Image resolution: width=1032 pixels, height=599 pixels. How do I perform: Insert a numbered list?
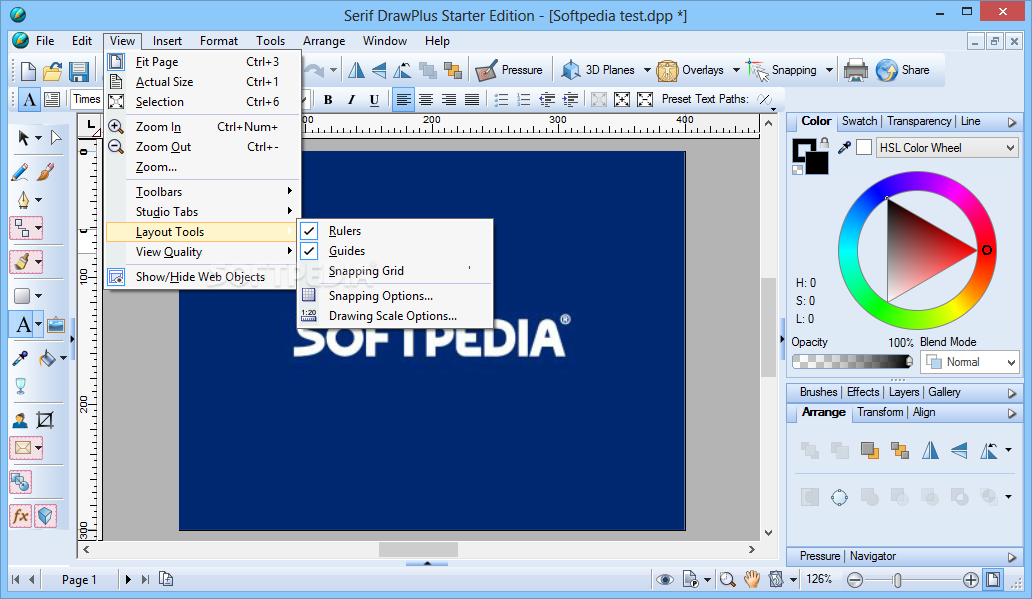click(523, 99)
